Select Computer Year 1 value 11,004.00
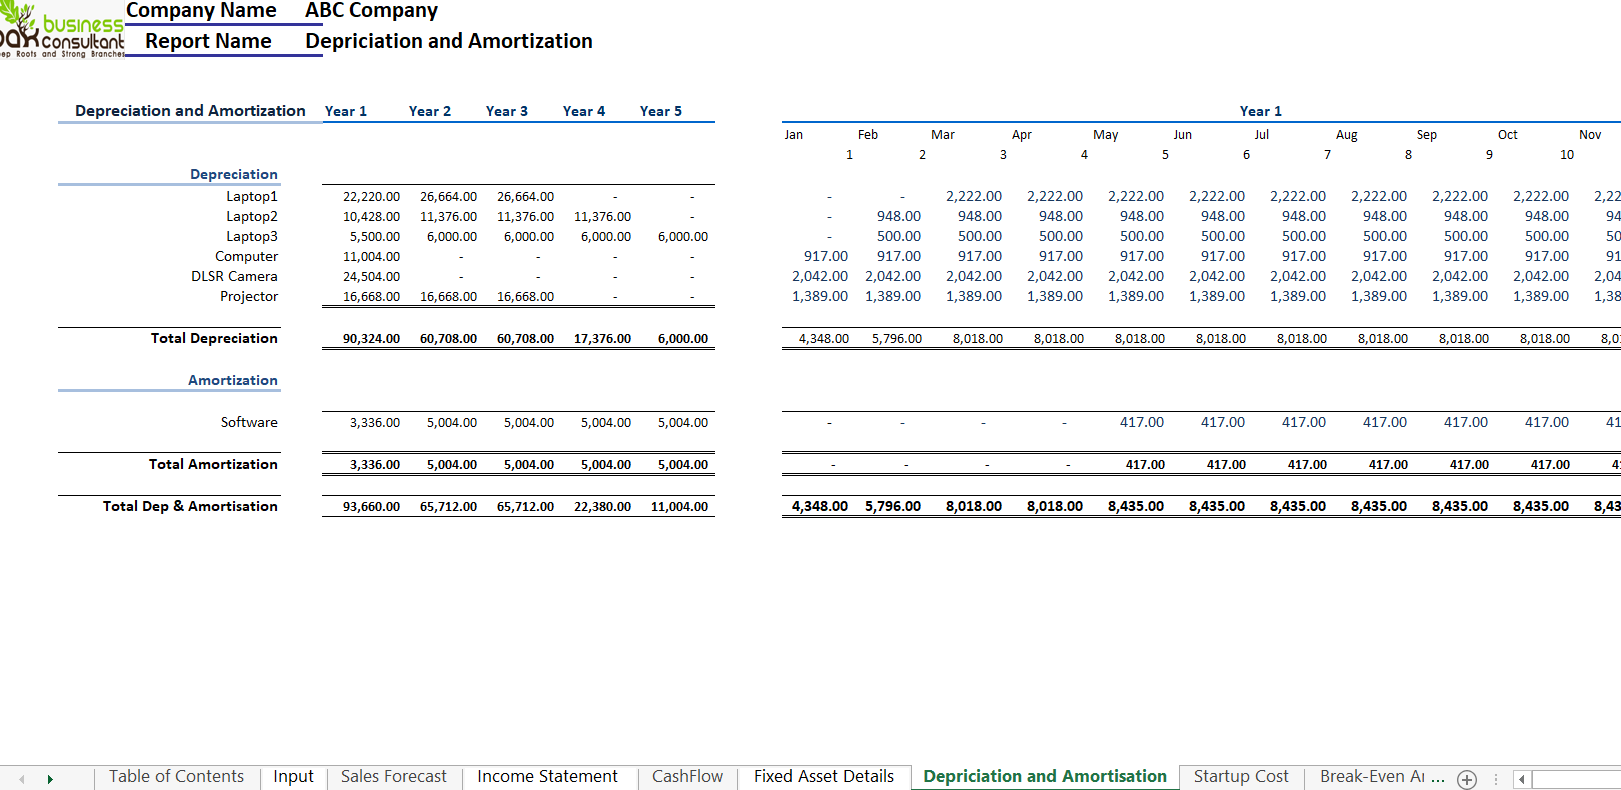 (371, 257)
